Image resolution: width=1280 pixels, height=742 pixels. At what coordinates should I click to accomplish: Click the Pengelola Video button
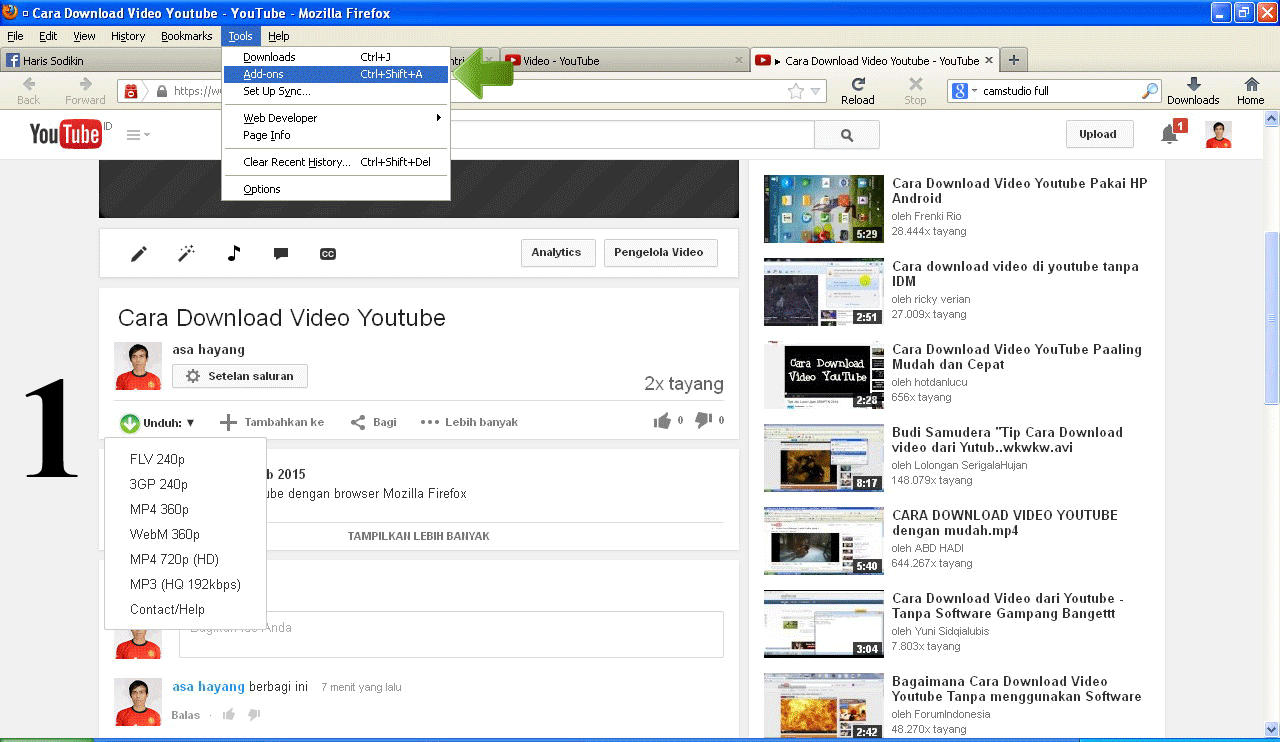[660, 253]
